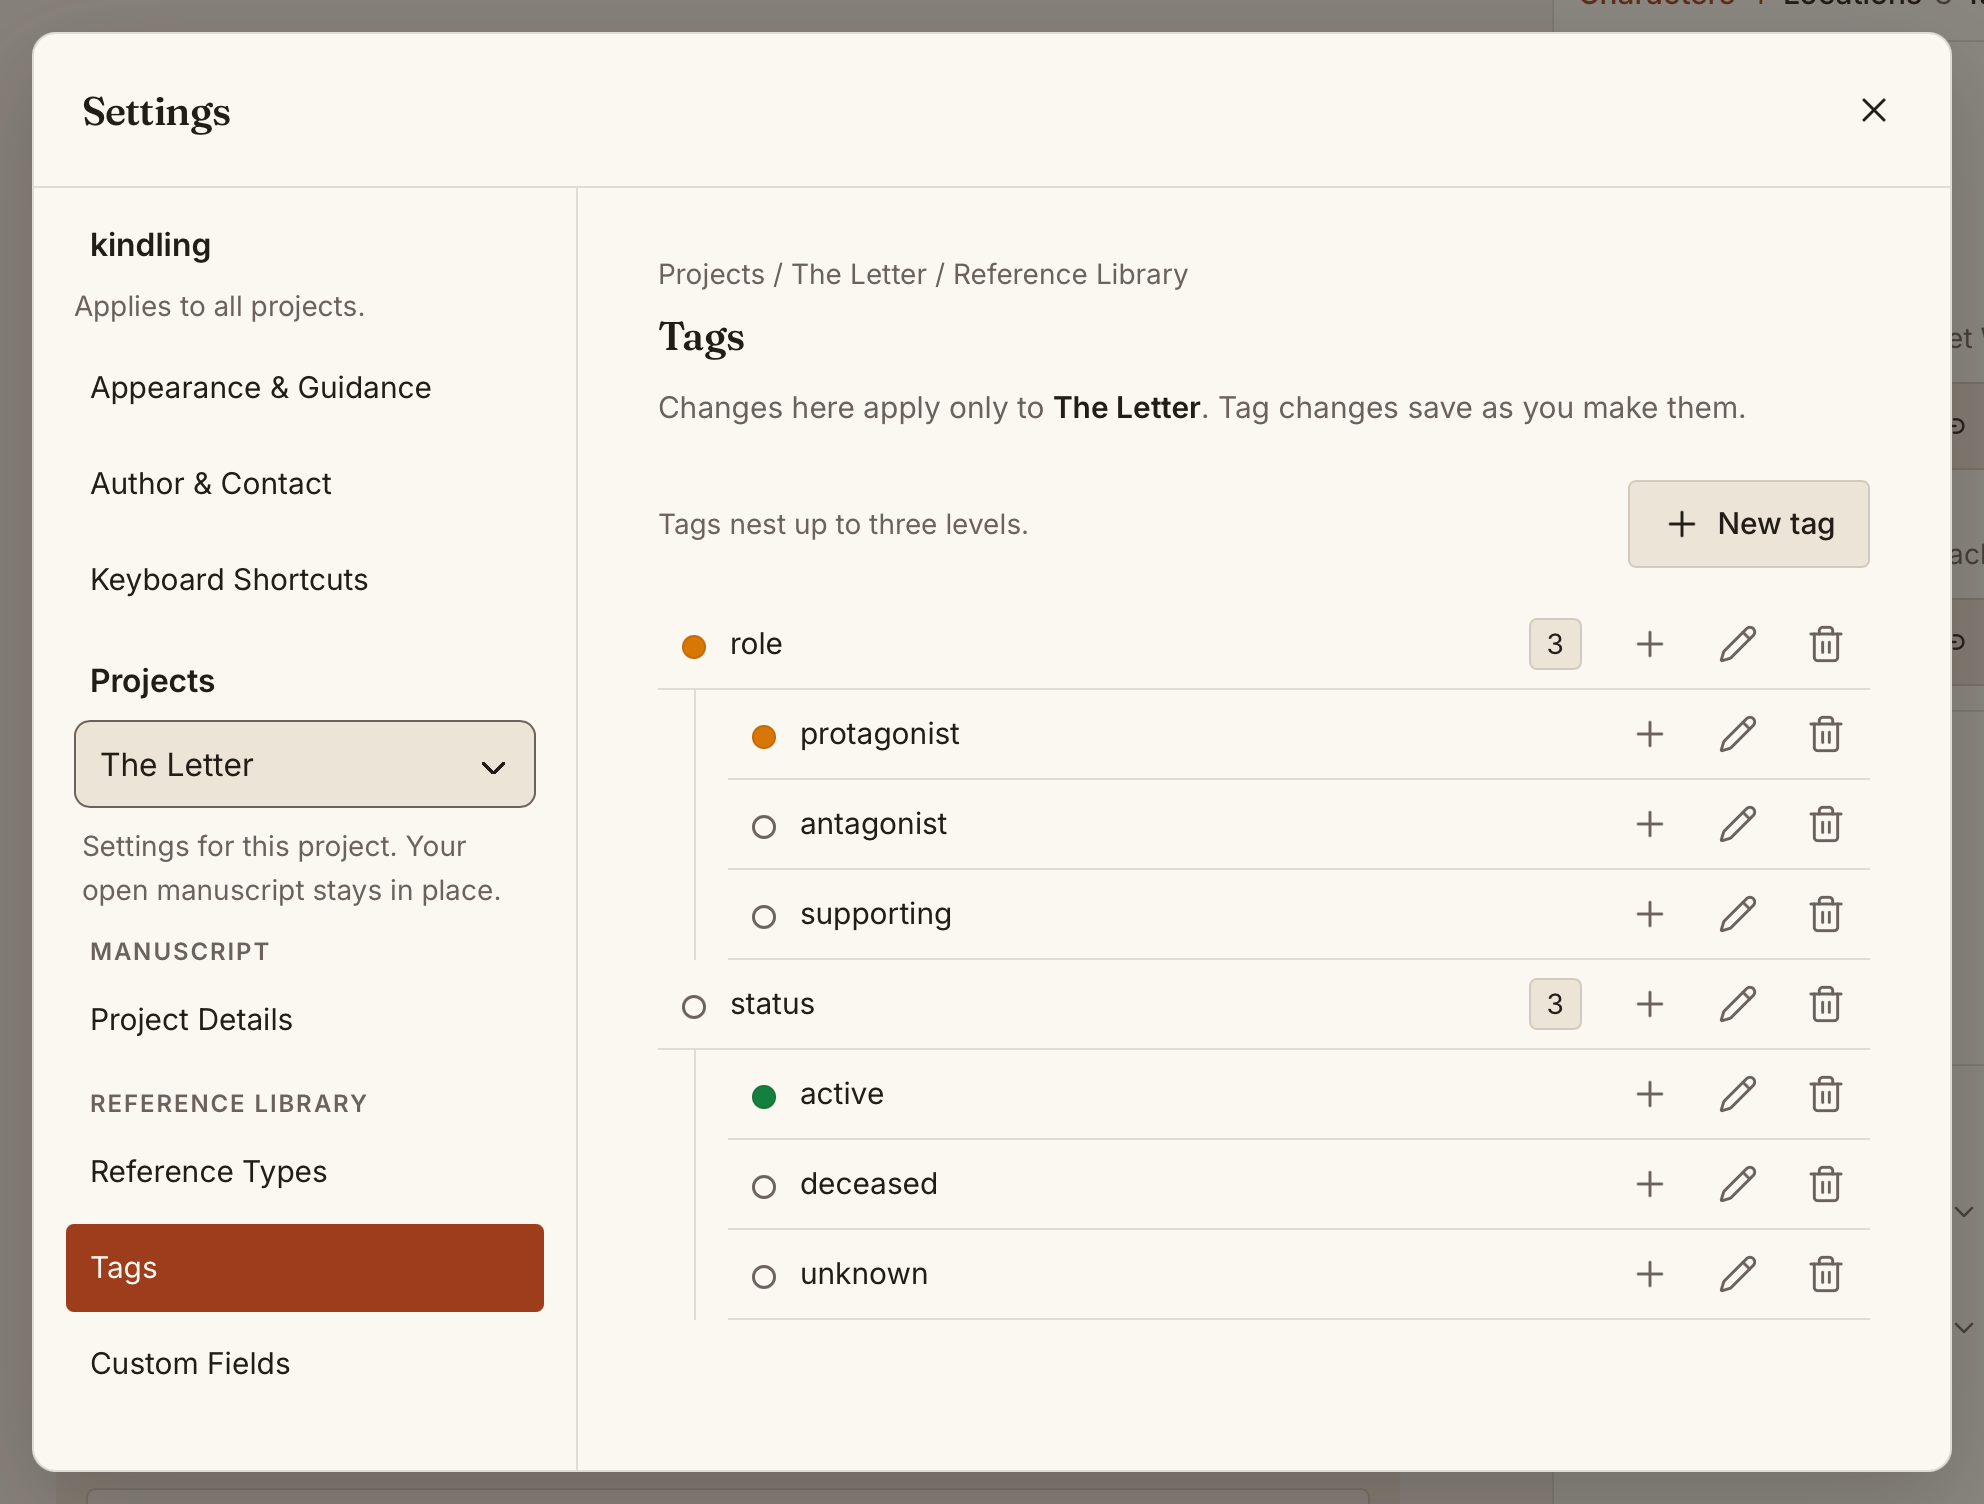Select the Tags sidebar item
This screenshot has width=1984, height=1504.
305,1268
